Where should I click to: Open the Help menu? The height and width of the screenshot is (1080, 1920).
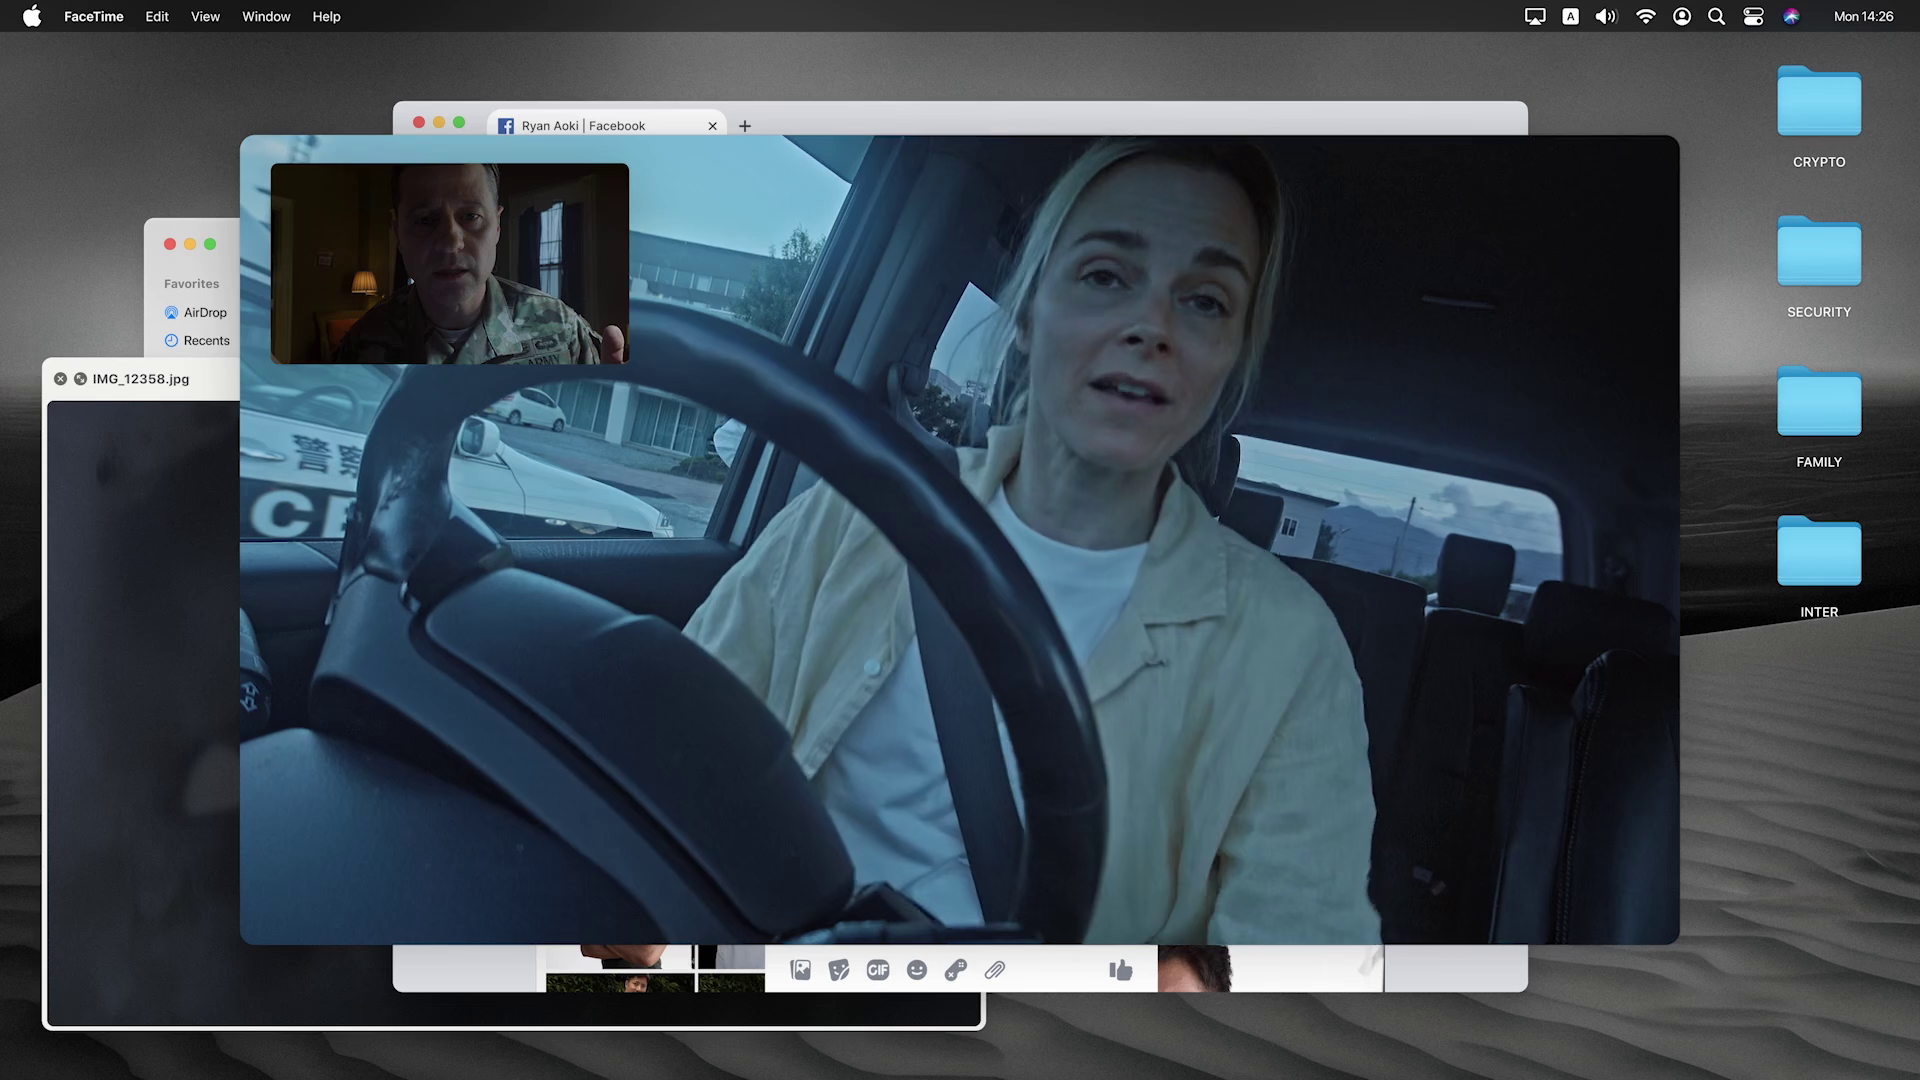(326, 16)
